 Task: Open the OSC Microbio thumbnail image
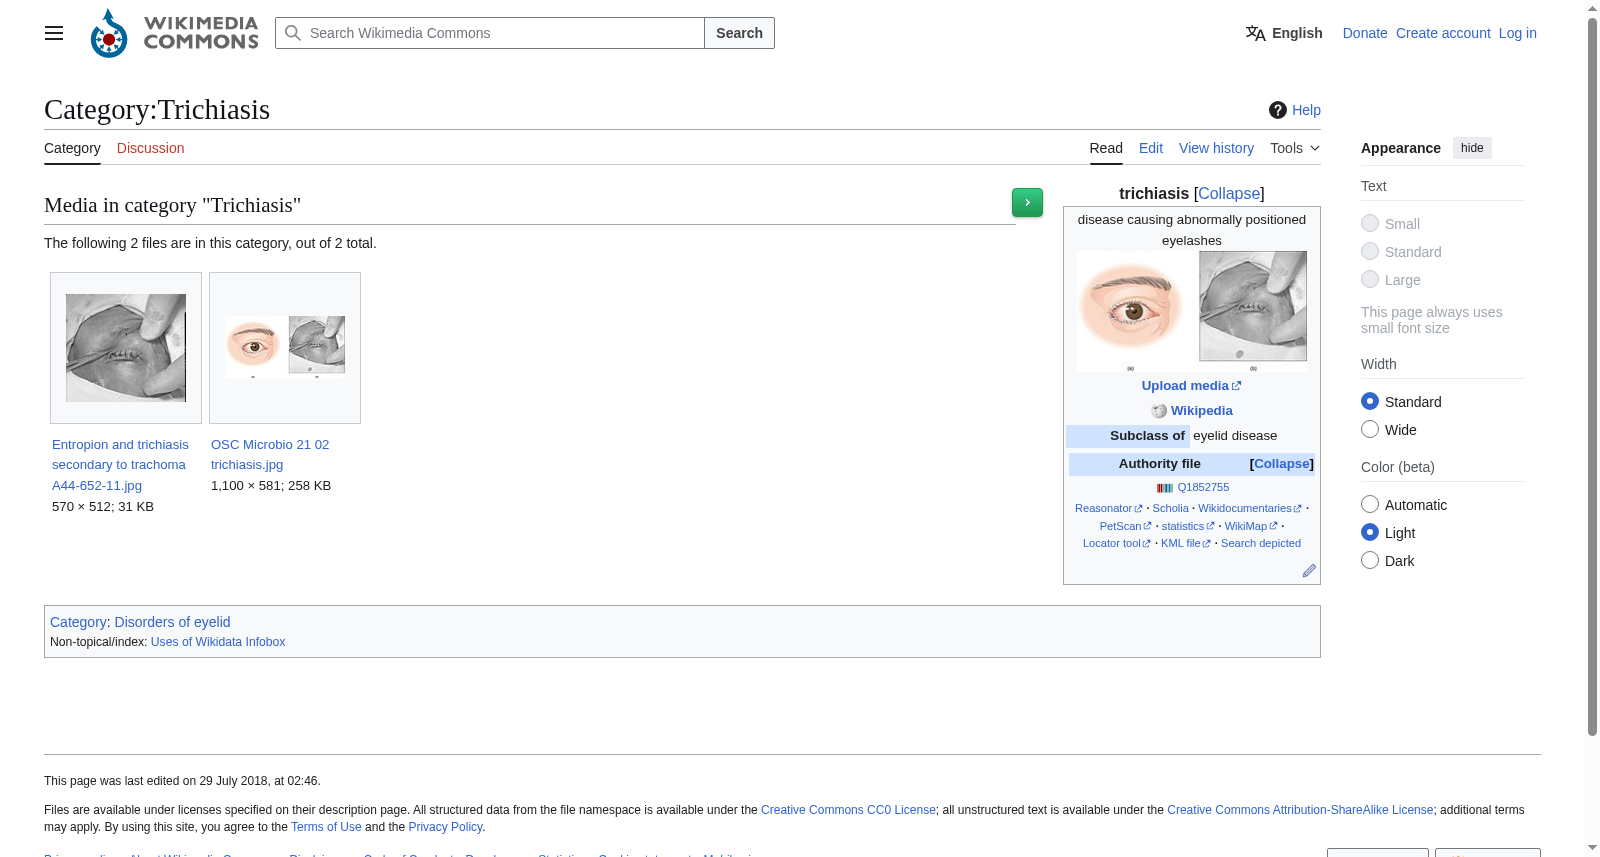click(x=285, y=347)
